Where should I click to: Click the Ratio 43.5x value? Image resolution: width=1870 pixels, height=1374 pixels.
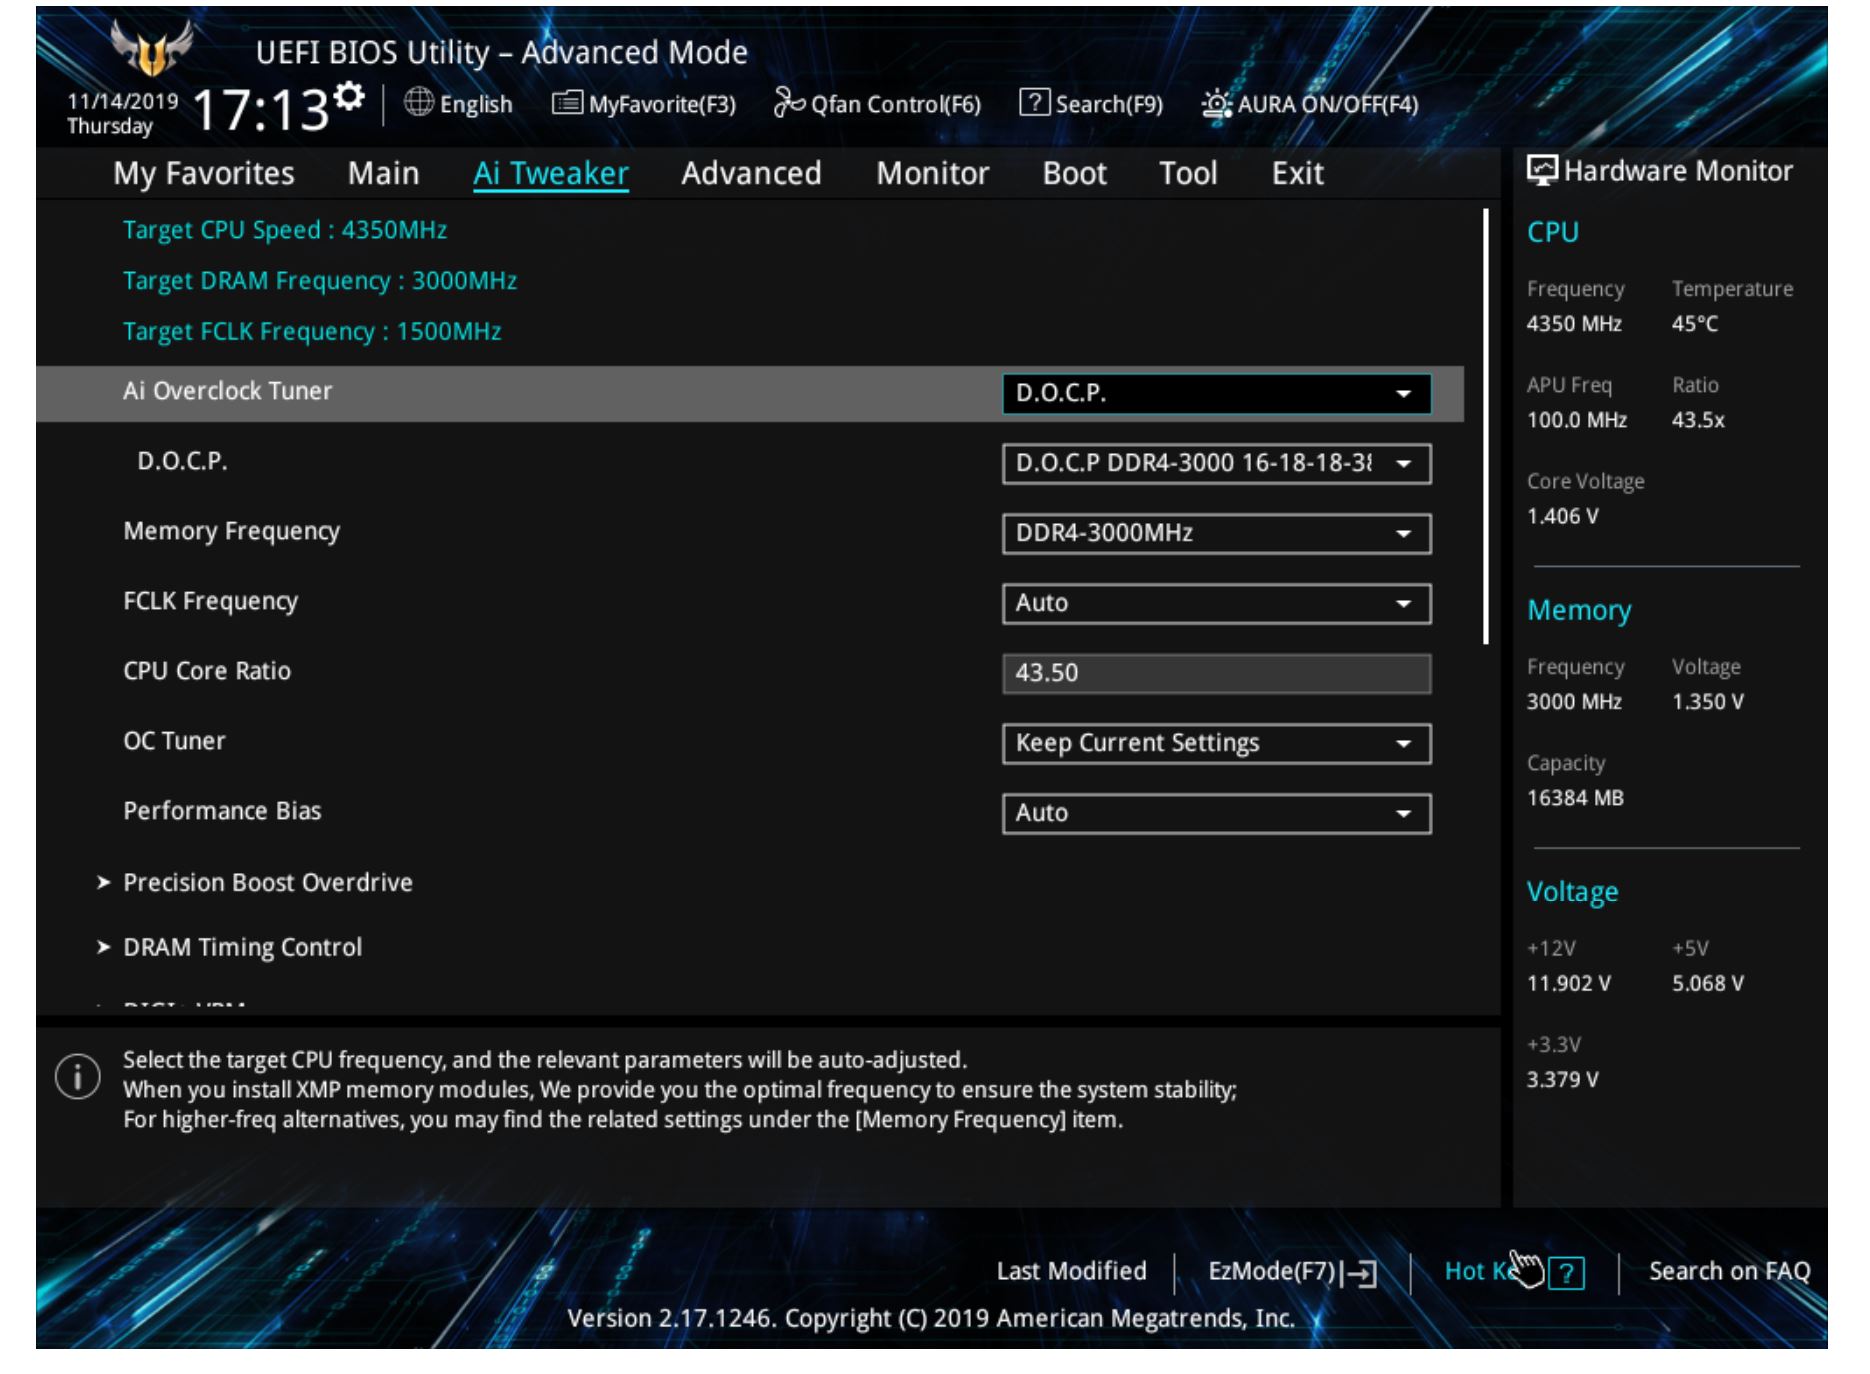coord(1698,420)
